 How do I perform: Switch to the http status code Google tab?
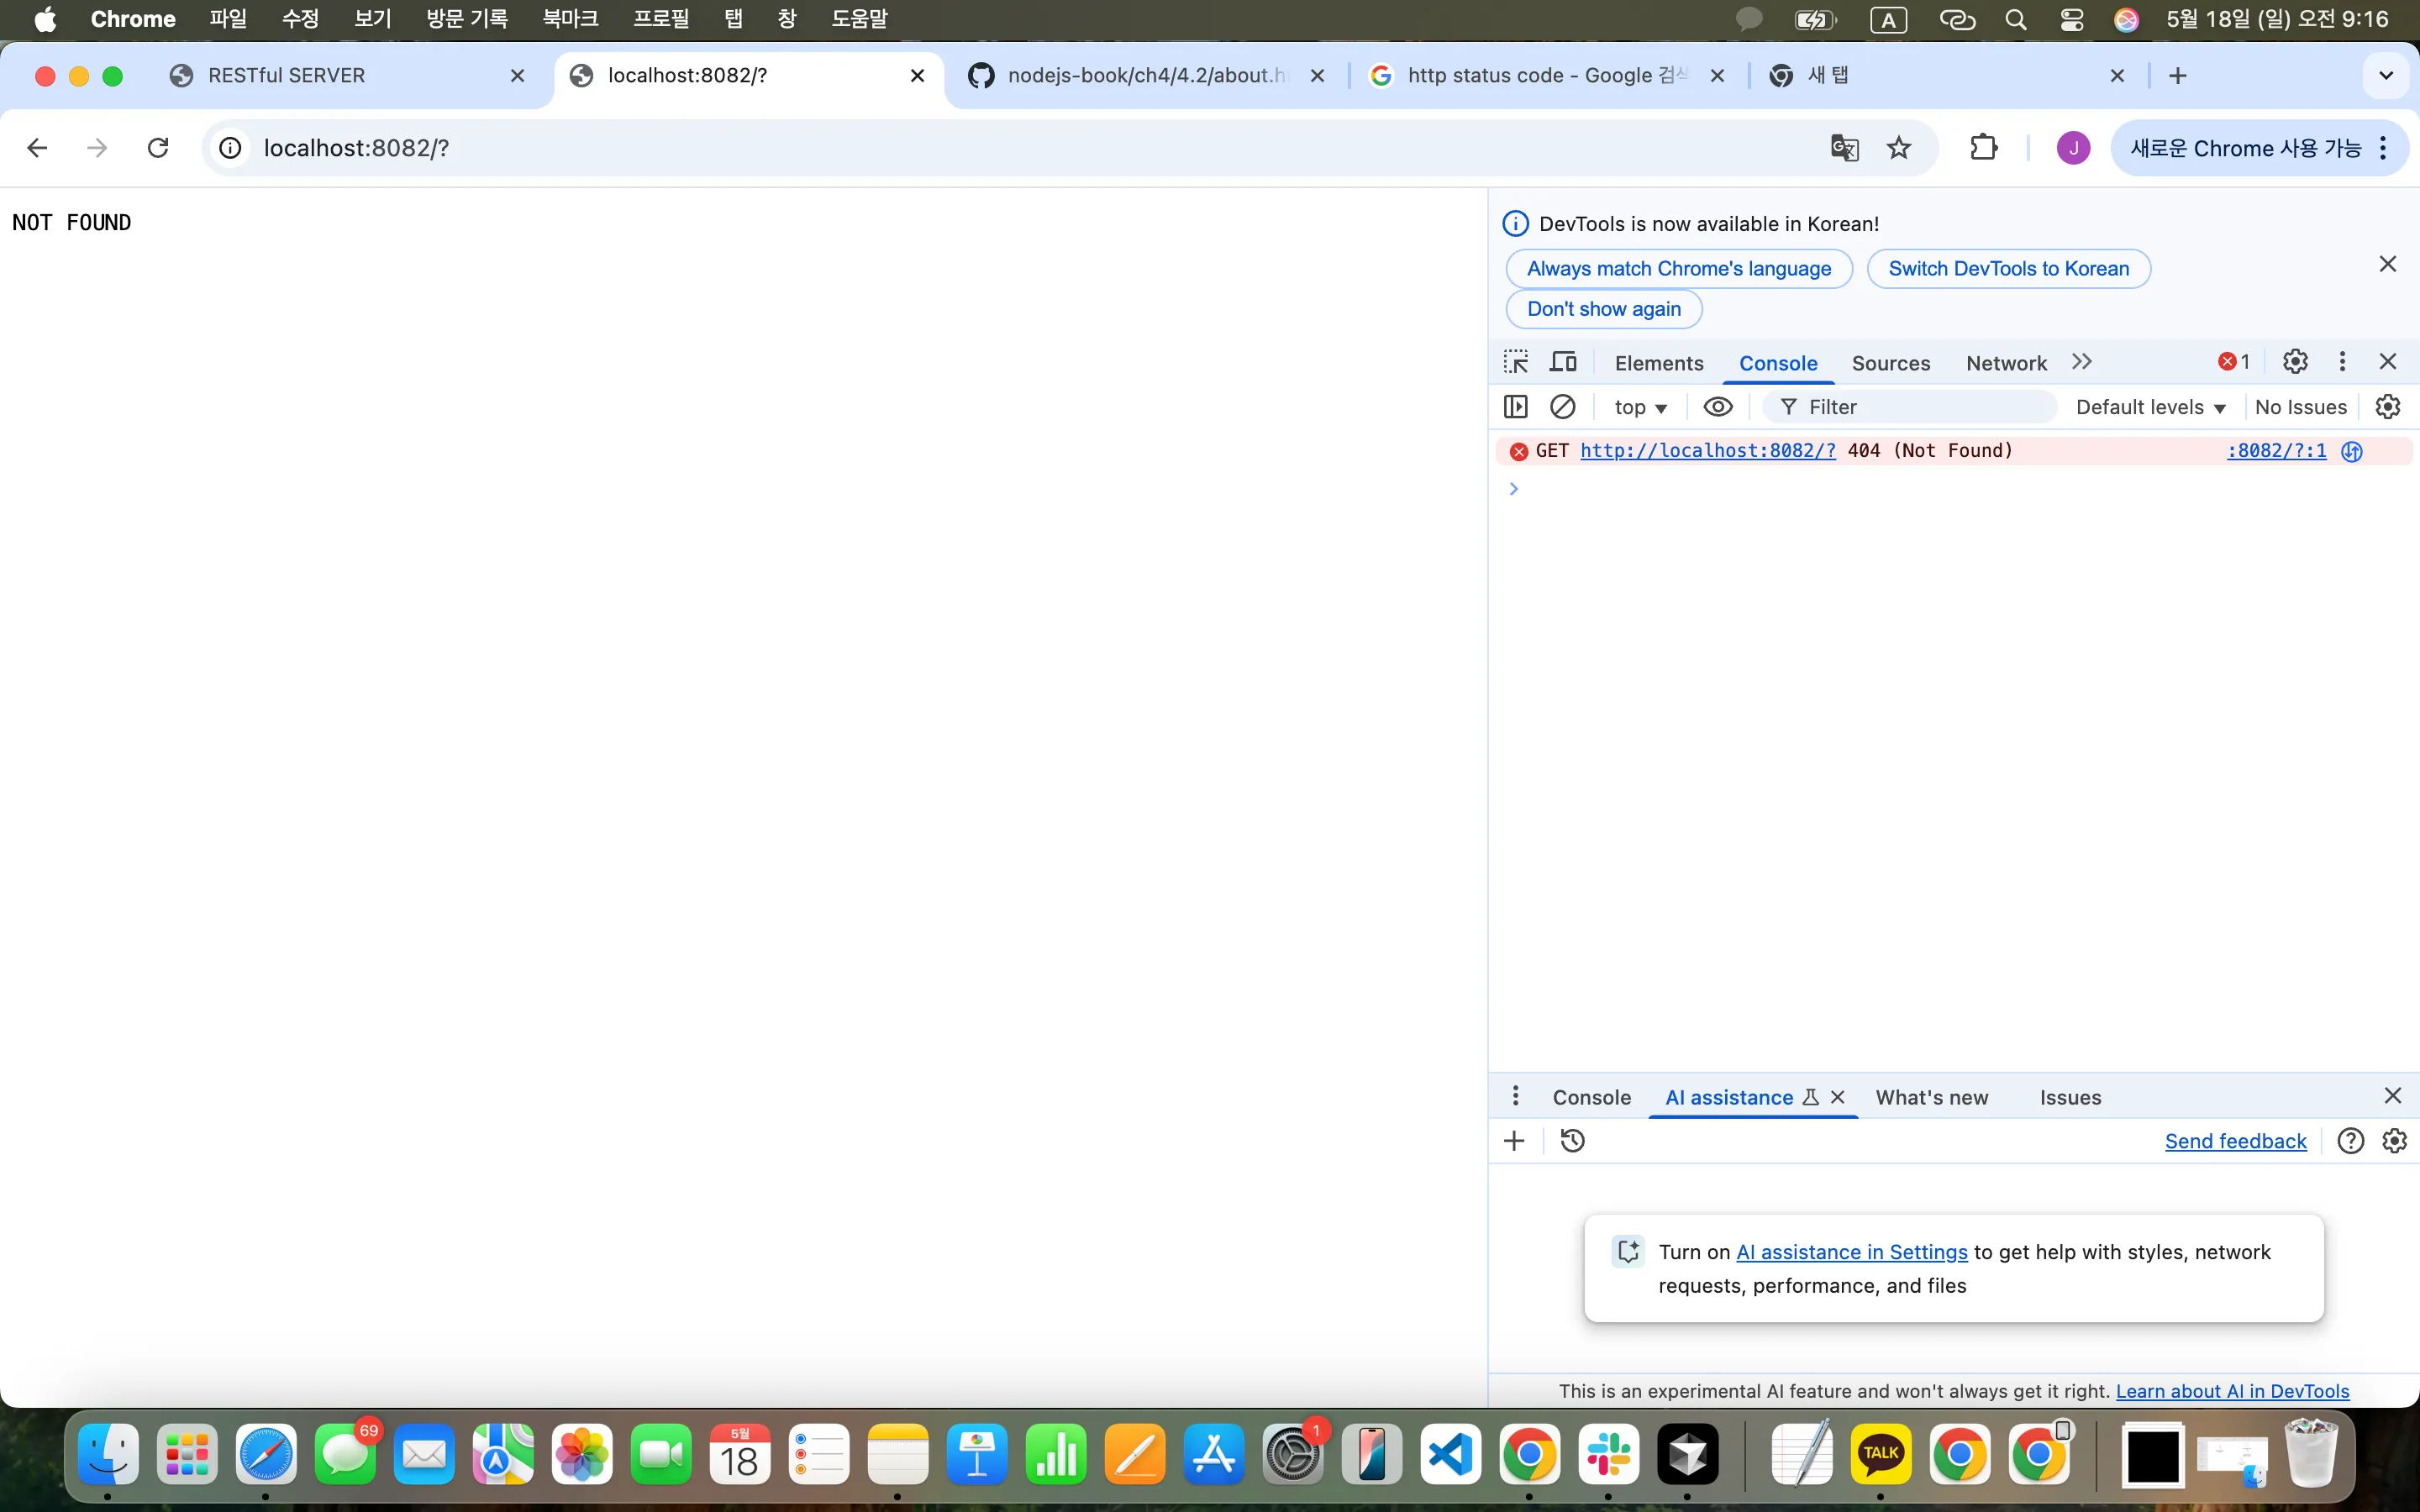tap(1546, 76)
